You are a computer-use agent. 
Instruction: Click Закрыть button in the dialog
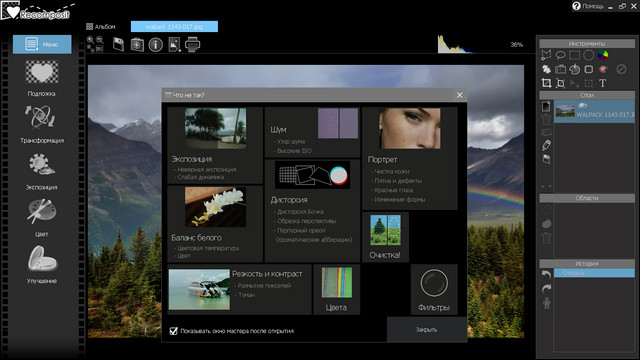(427, 329)
